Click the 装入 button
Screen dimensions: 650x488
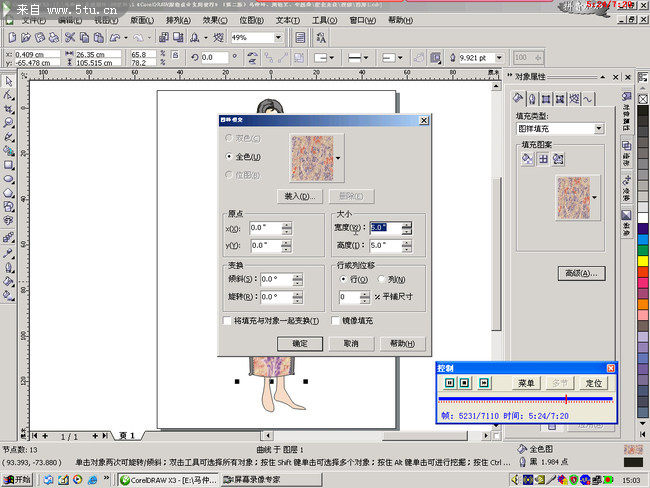coord(300,196)
